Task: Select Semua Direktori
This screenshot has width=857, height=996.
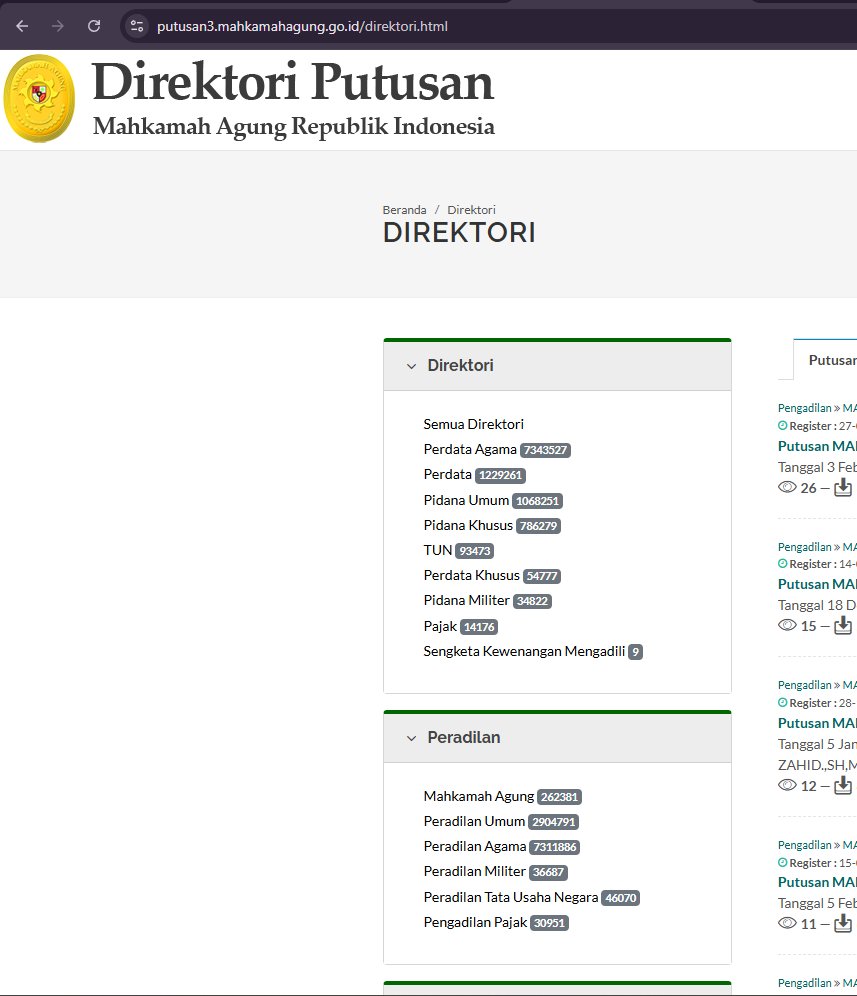Action: point(474,424)
